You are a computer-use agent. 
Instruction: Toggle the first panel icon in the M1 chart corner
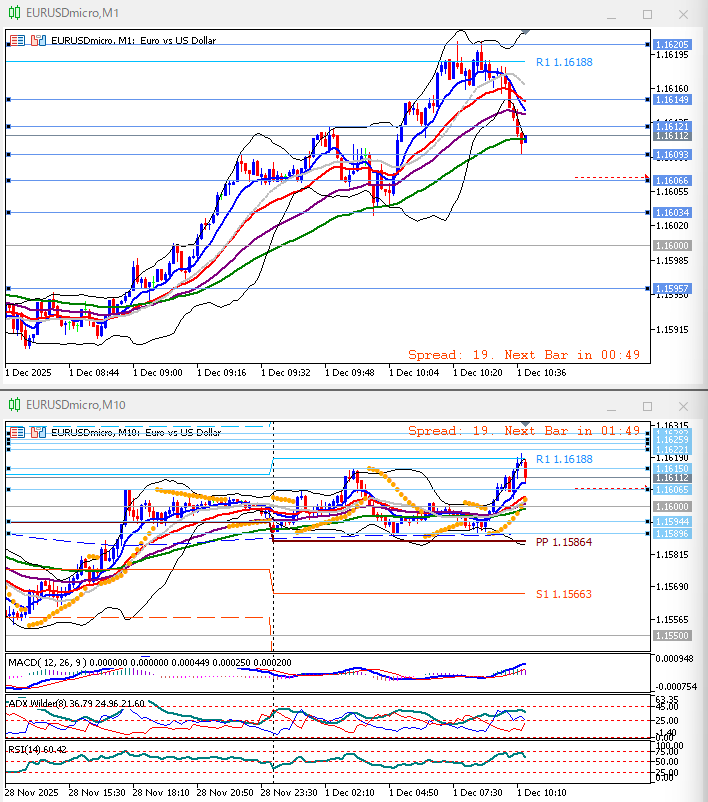tap(17, 41)
